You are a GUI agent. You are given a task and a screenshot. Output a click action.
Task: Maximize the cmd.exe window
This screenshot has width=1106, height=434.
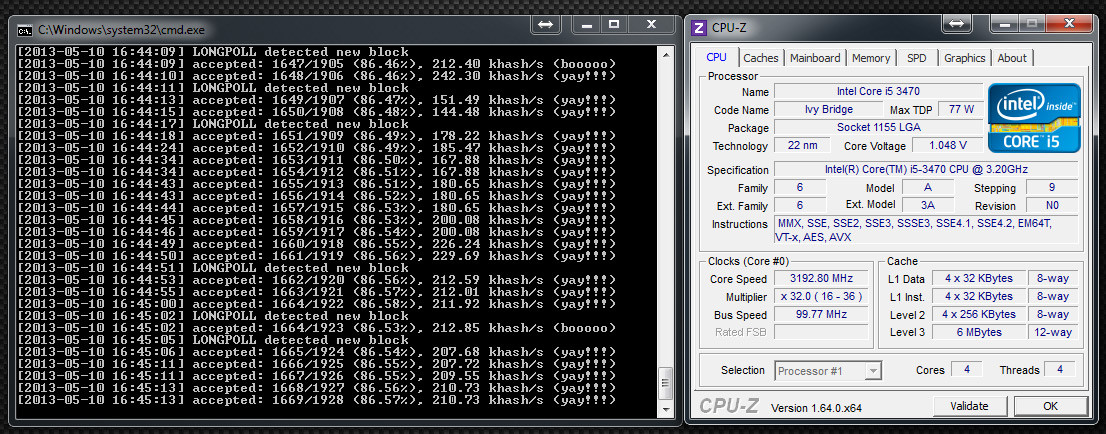[614, 24]
